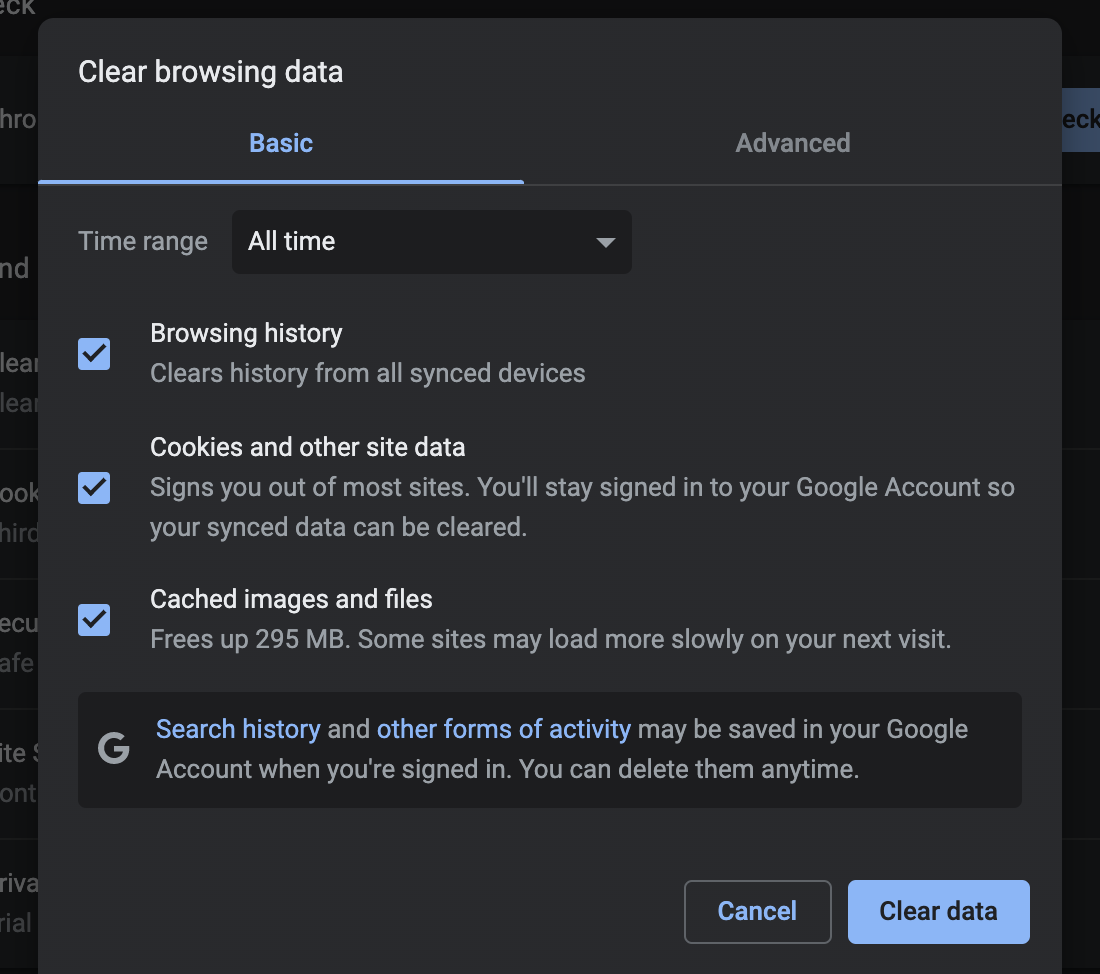Click the partially hidden blue button behind dialog
This screenshot has height=974, width=1100.
click(1080, 119)
